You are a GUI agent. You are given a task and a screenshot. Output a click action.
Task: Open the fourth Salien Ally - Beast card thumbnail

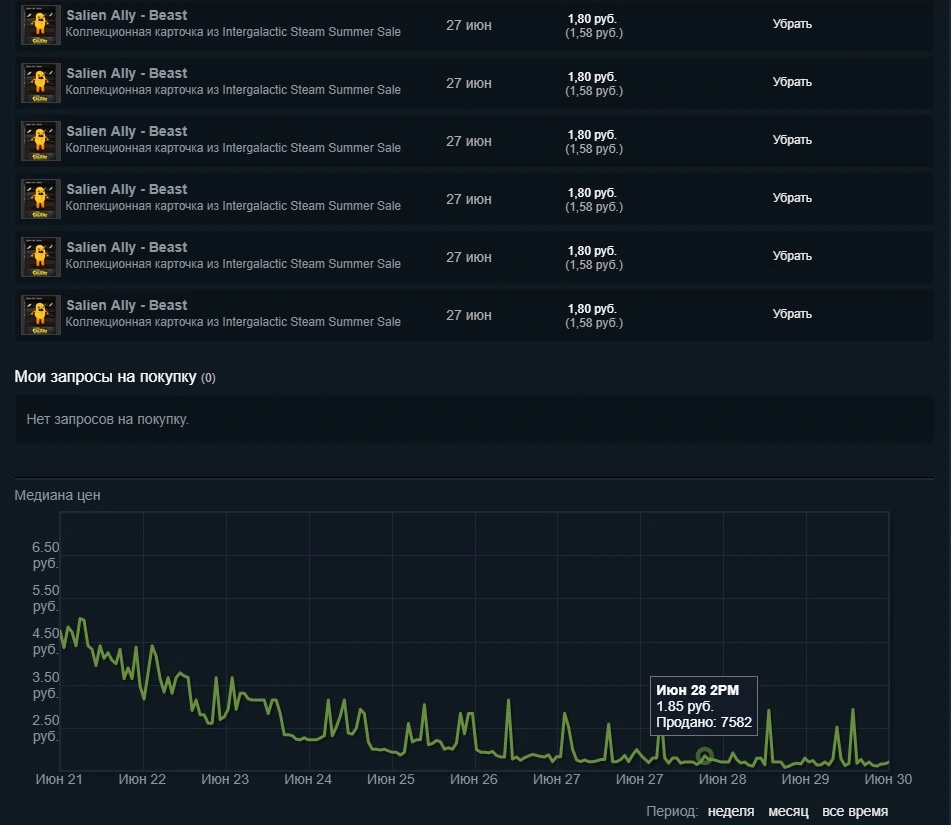pyautogui.click(x=41, y=199)
